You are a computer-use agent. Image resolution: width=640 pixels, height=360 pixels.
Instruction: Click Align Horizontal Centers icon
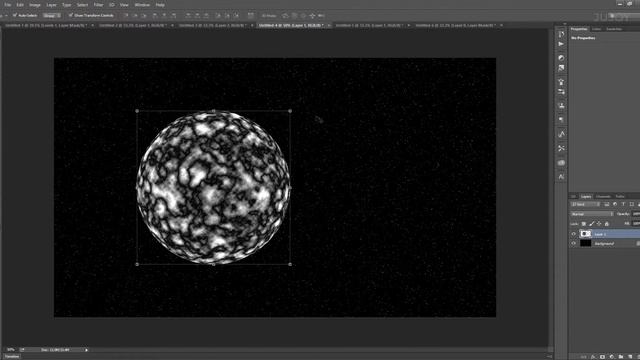[164, 16]
